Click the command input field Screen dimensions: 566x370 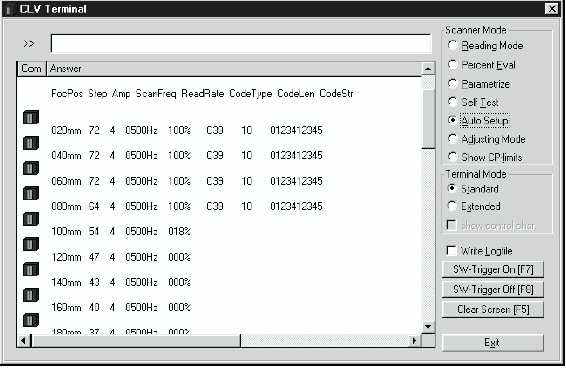pyautogui.click(x=241, y=44)
